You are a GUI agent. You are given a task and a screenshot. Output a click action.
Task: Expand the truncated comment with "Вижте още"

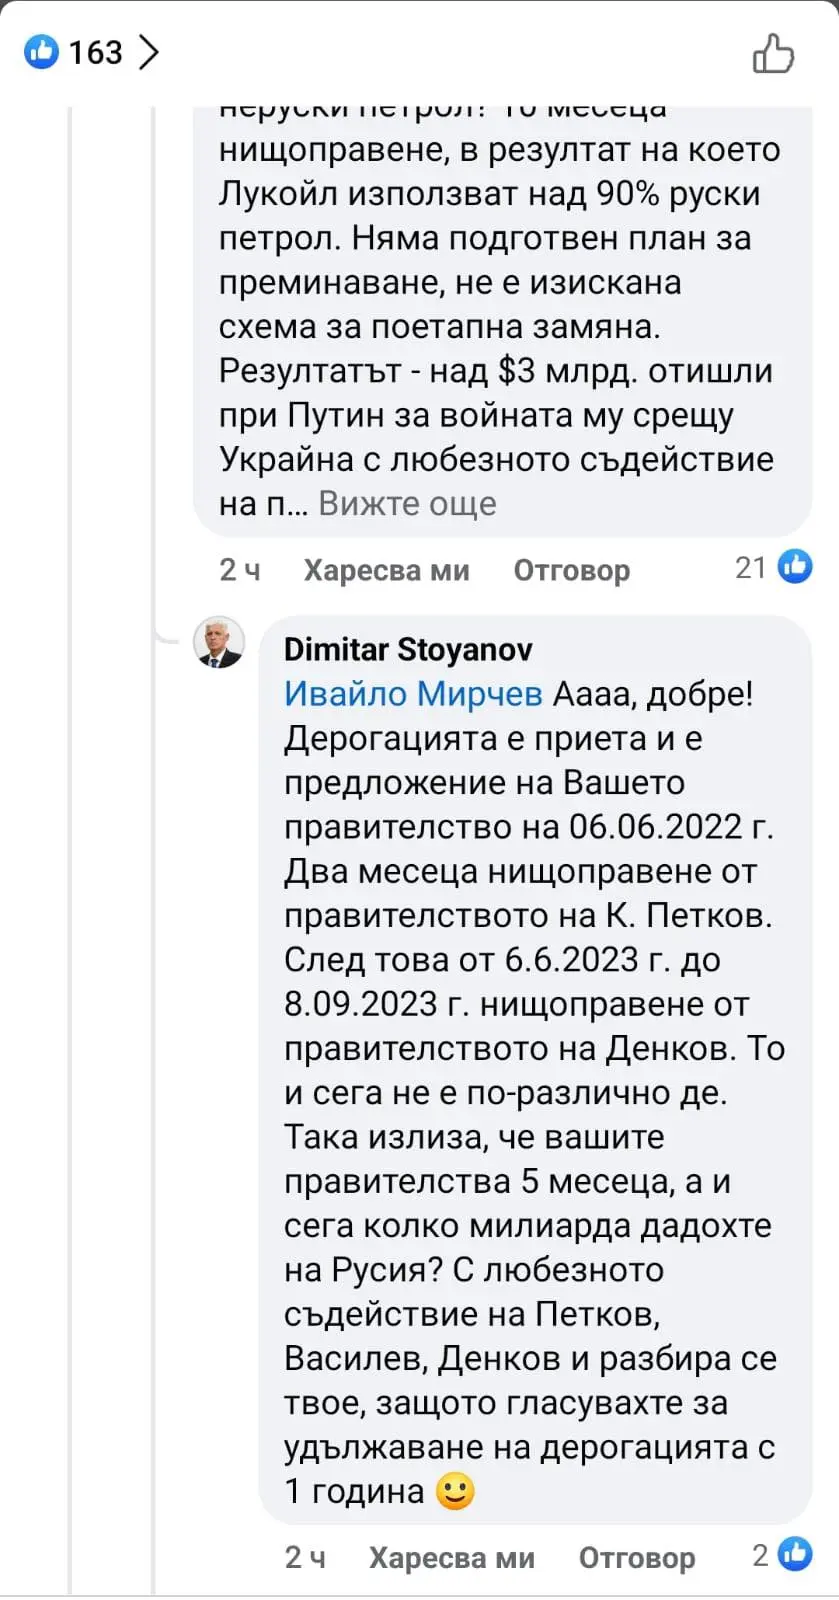pyautogui.click(x=407, y=504)
